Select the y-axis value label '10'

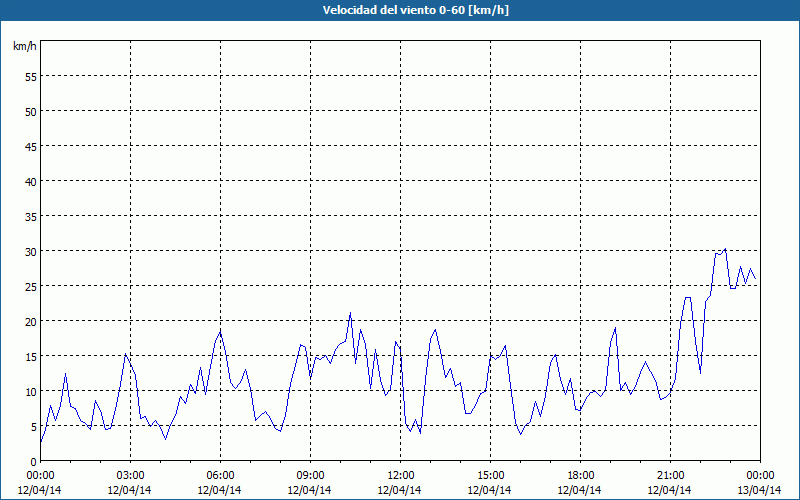pos(31,392)
